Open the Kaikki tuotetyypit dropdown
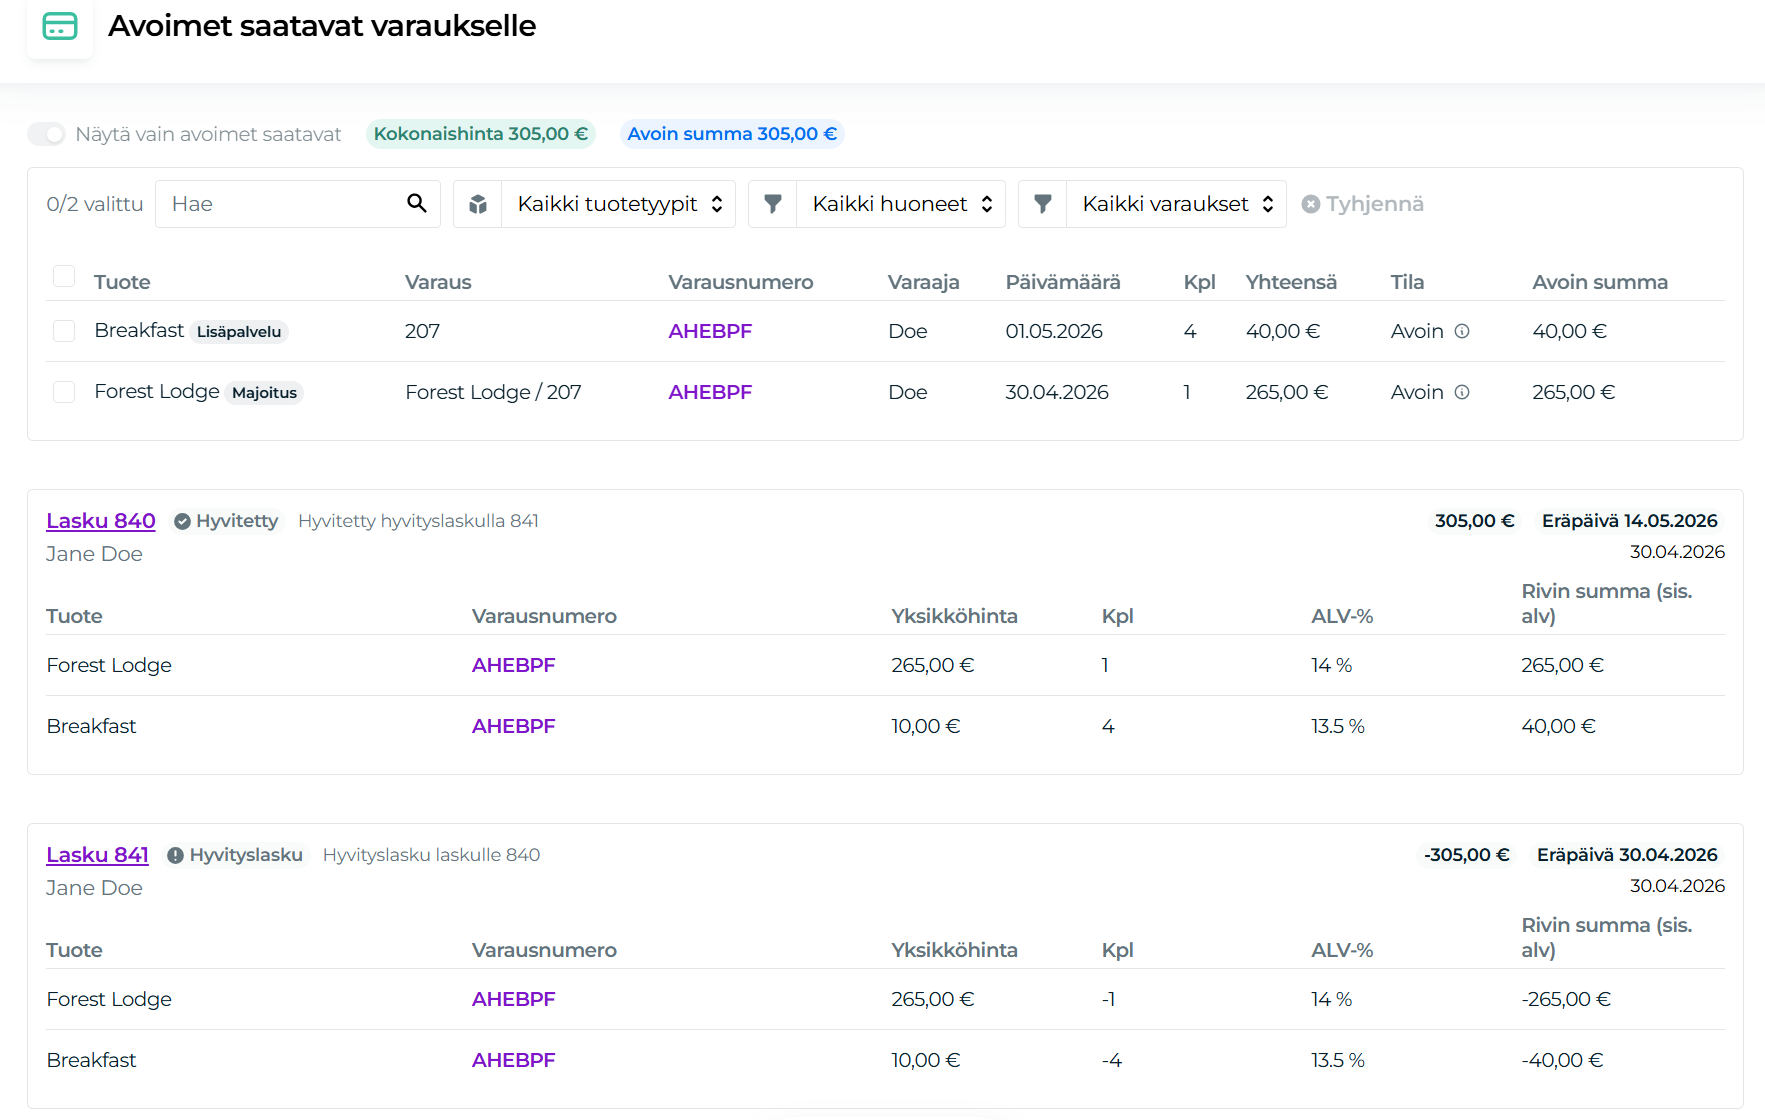Screen dimensions: 1765x1120 tap(618, 204)
